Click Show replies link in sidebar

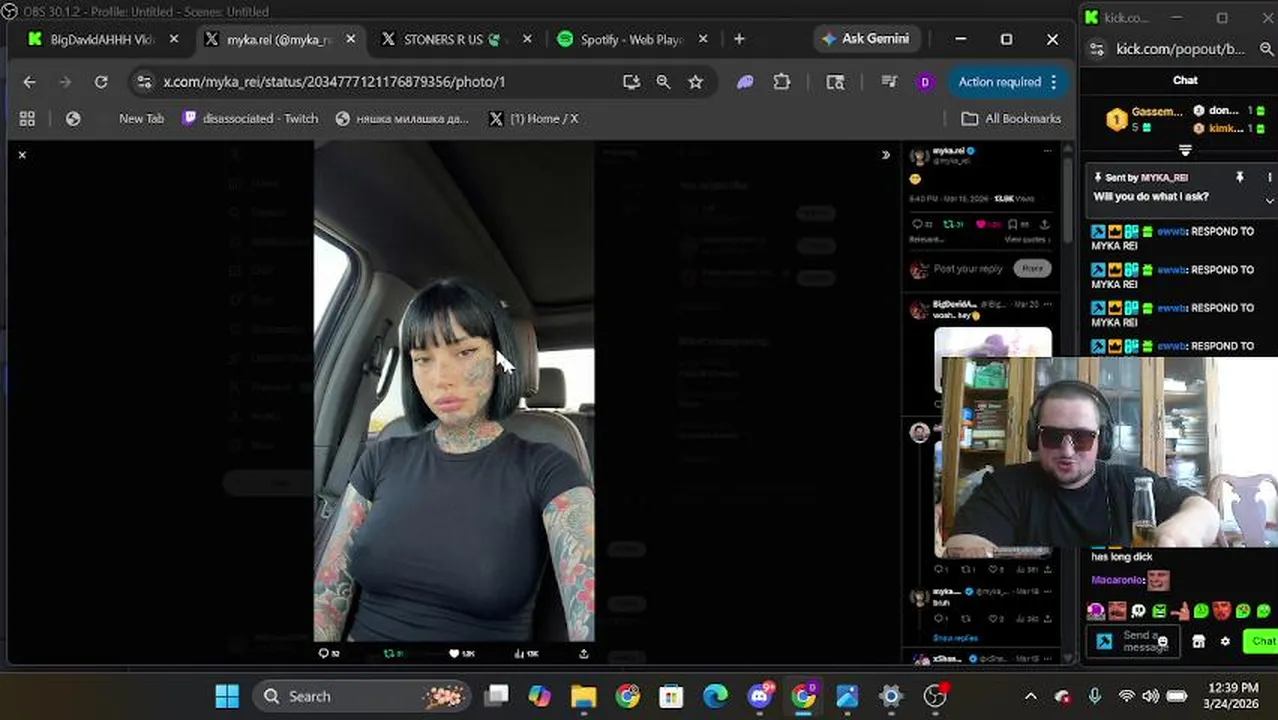(x=955, y=638)
